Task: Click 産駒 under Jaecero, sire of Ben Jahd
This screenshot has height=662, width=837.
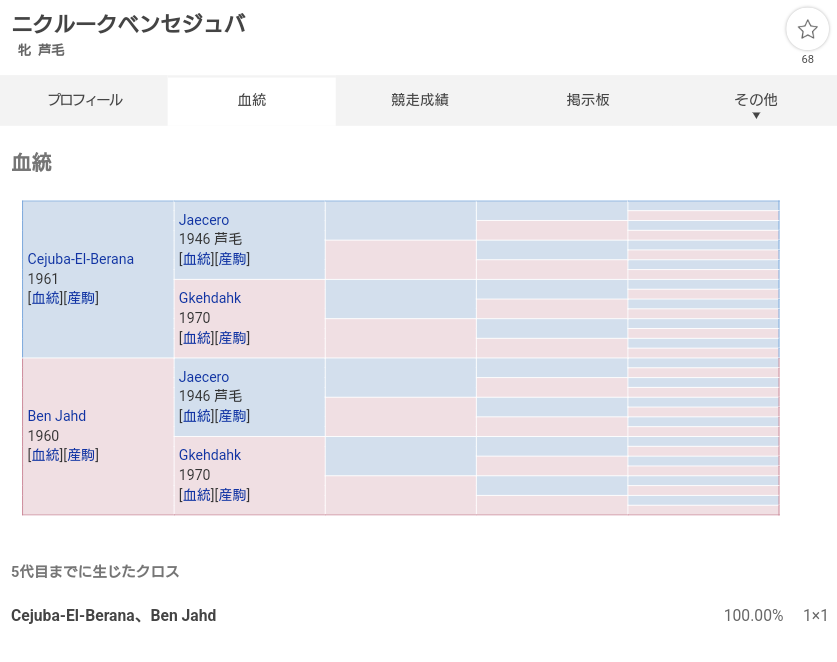Action: click(232, 416)
